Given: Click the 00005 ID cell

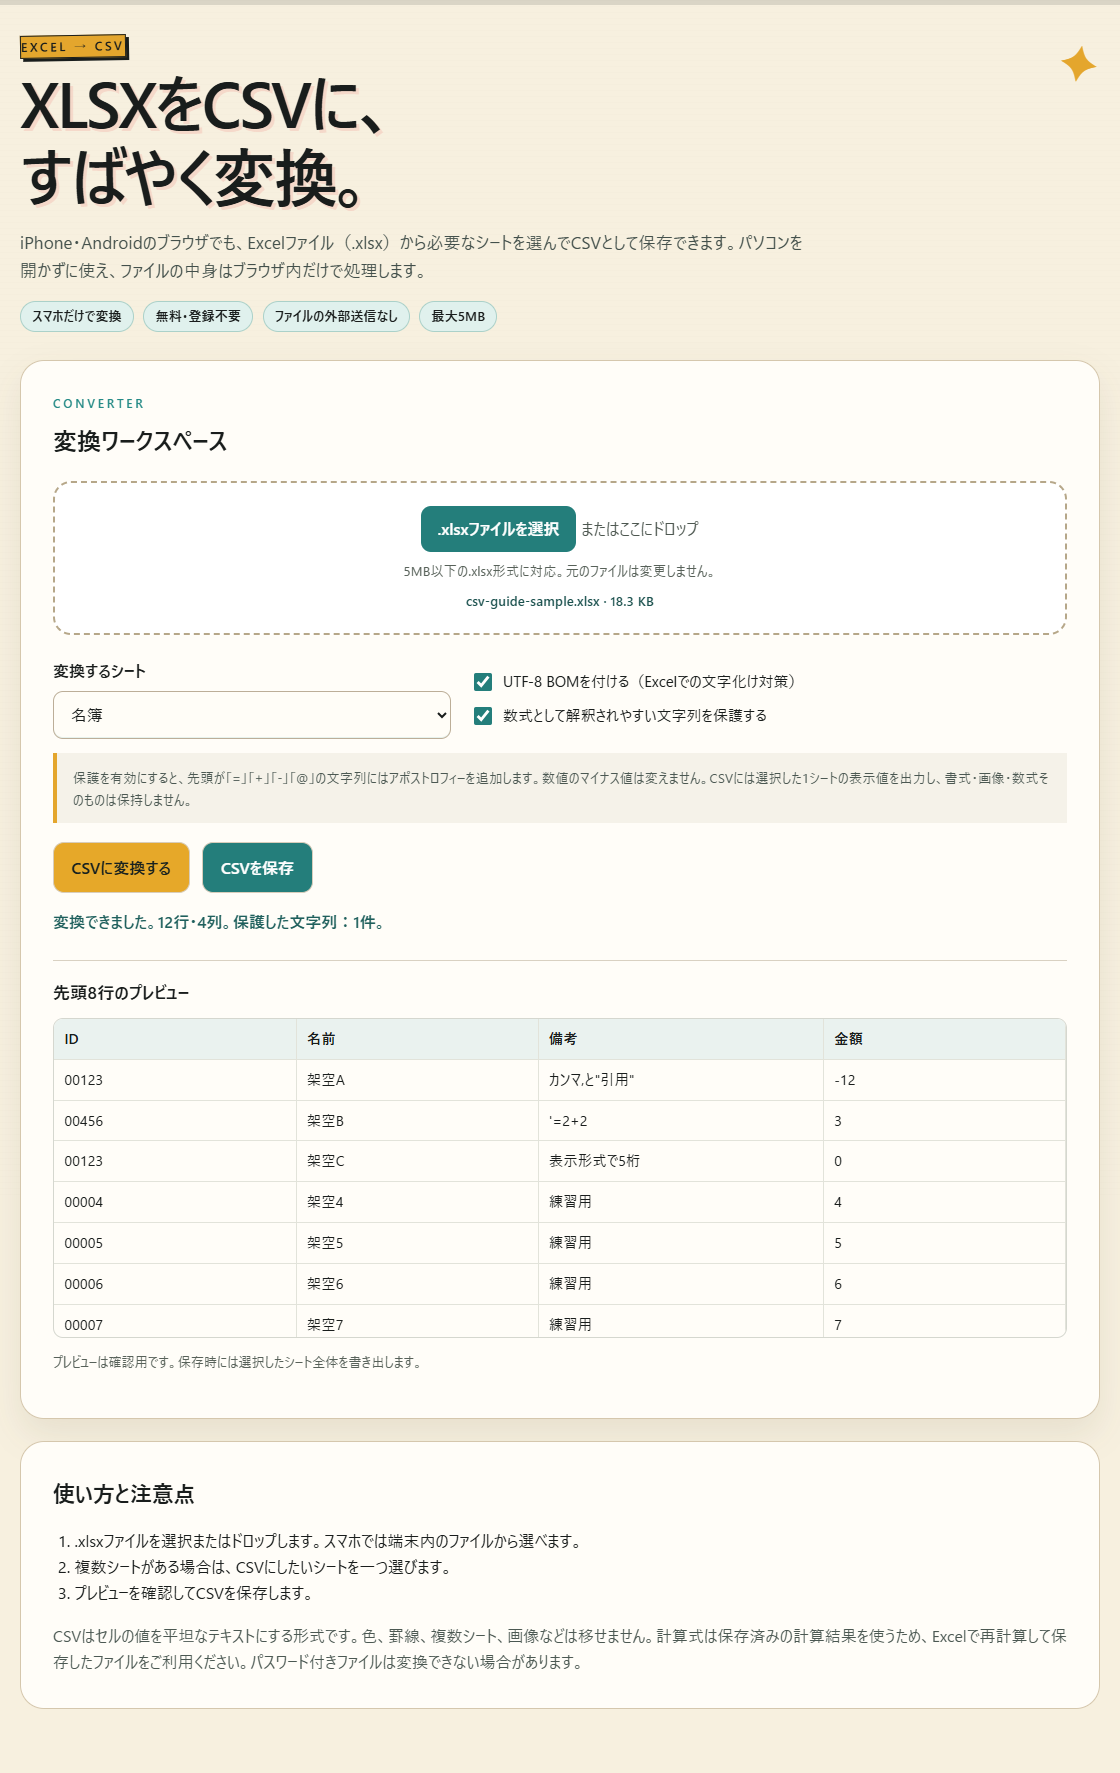Looking at the screenshot, I should (175, 1244).
